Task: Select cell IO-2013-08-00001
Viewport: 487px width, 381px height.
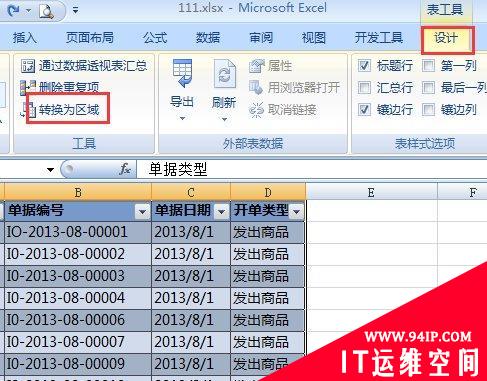Action: click(x=78, y=232)
